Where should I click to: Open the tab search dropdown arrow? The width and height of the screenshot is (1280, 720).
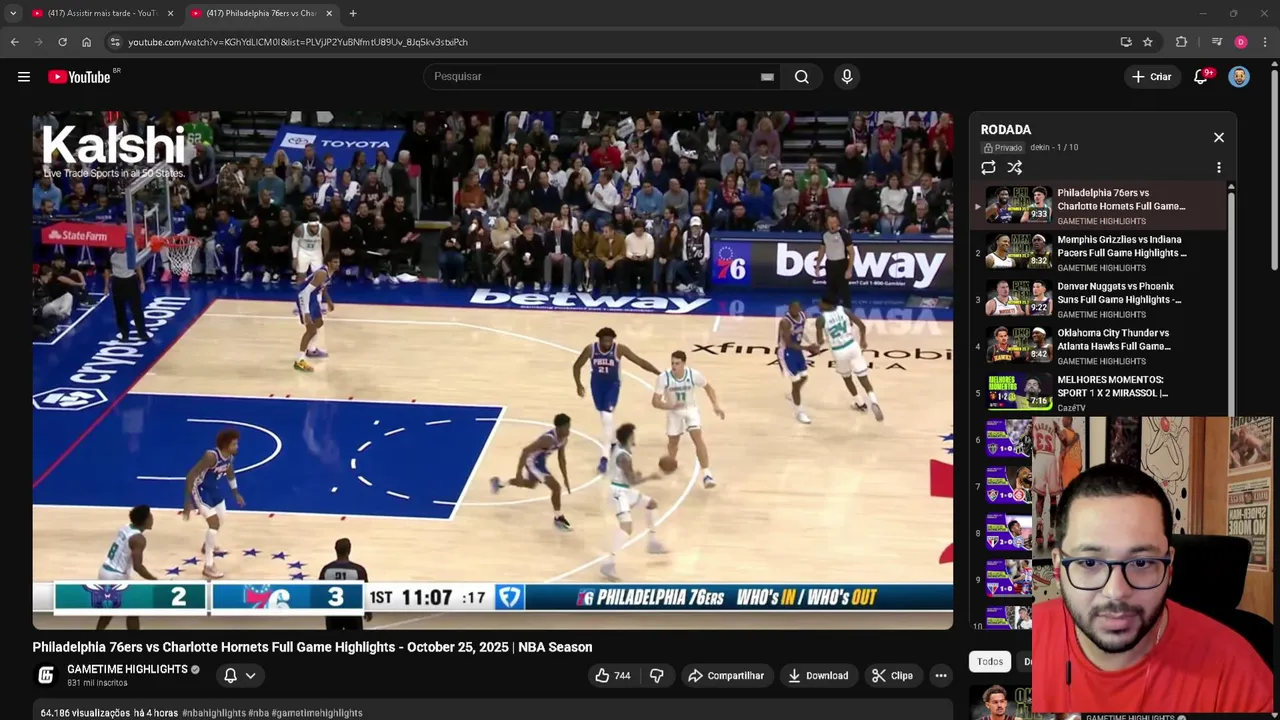click(13, 13)
